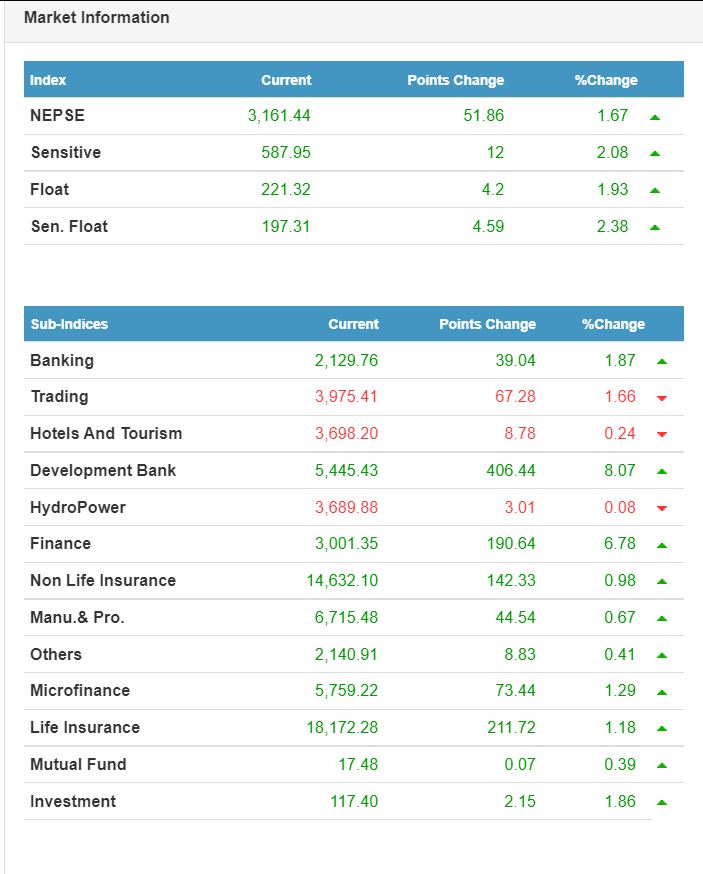Open the Life Insurance sub-index
The height and width of the screenshot is (874, 703).
(x=85, y=727)
